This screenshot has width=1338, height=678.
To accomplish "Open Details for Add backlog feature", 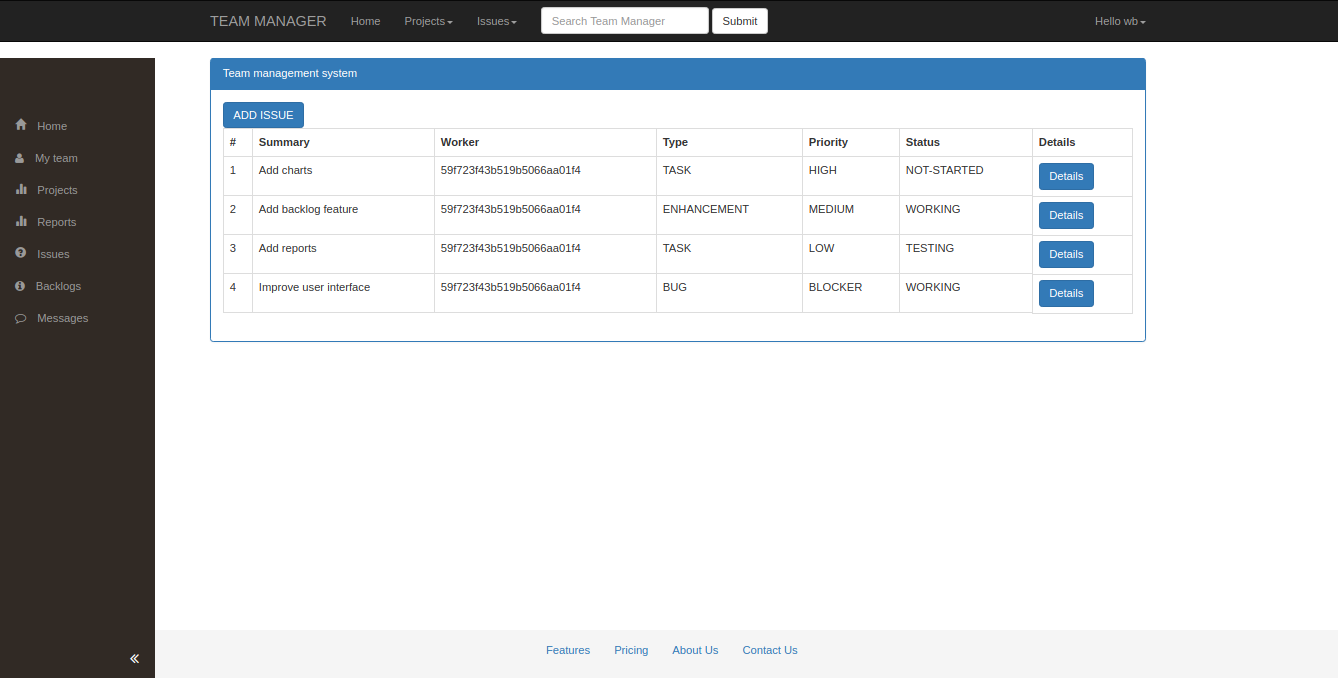I will 1066,215.
